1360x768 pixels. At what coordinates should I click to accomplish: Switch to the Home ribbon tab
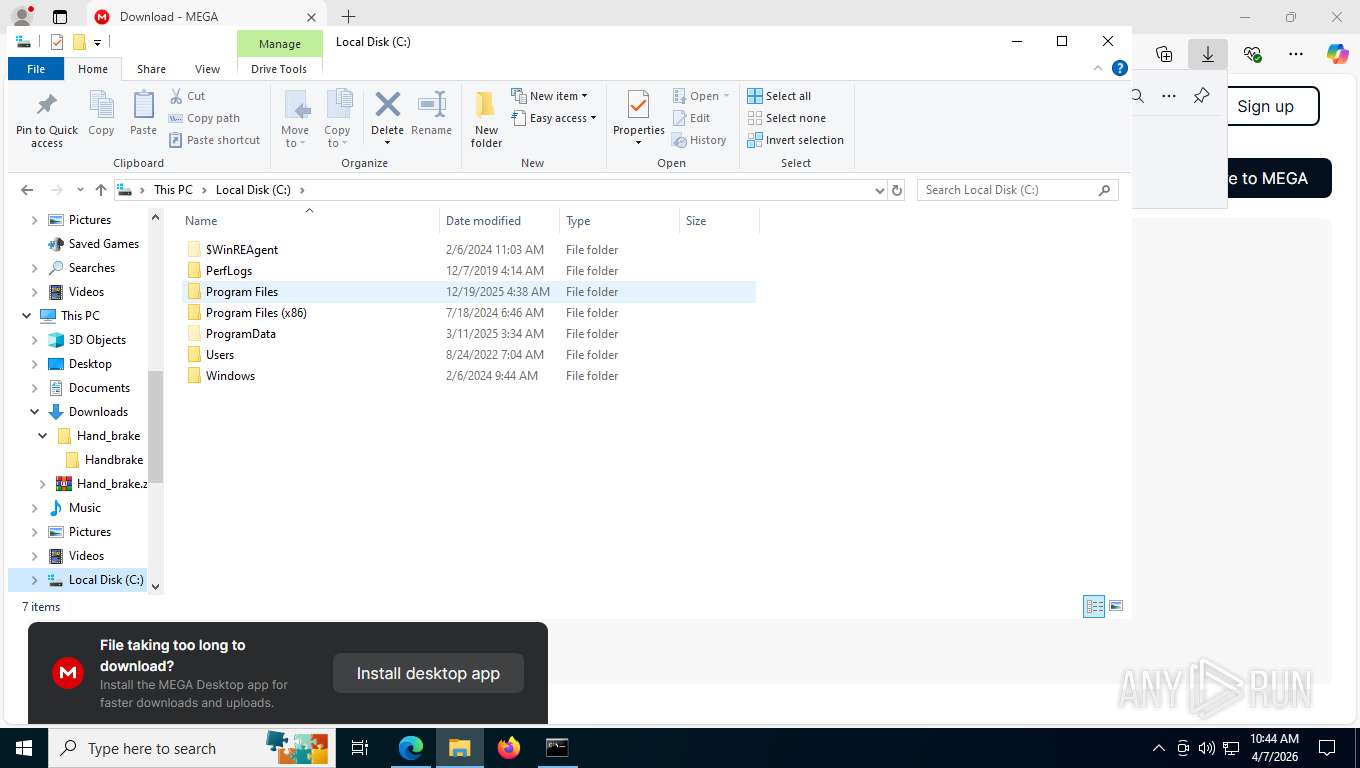tap(93, 69)
